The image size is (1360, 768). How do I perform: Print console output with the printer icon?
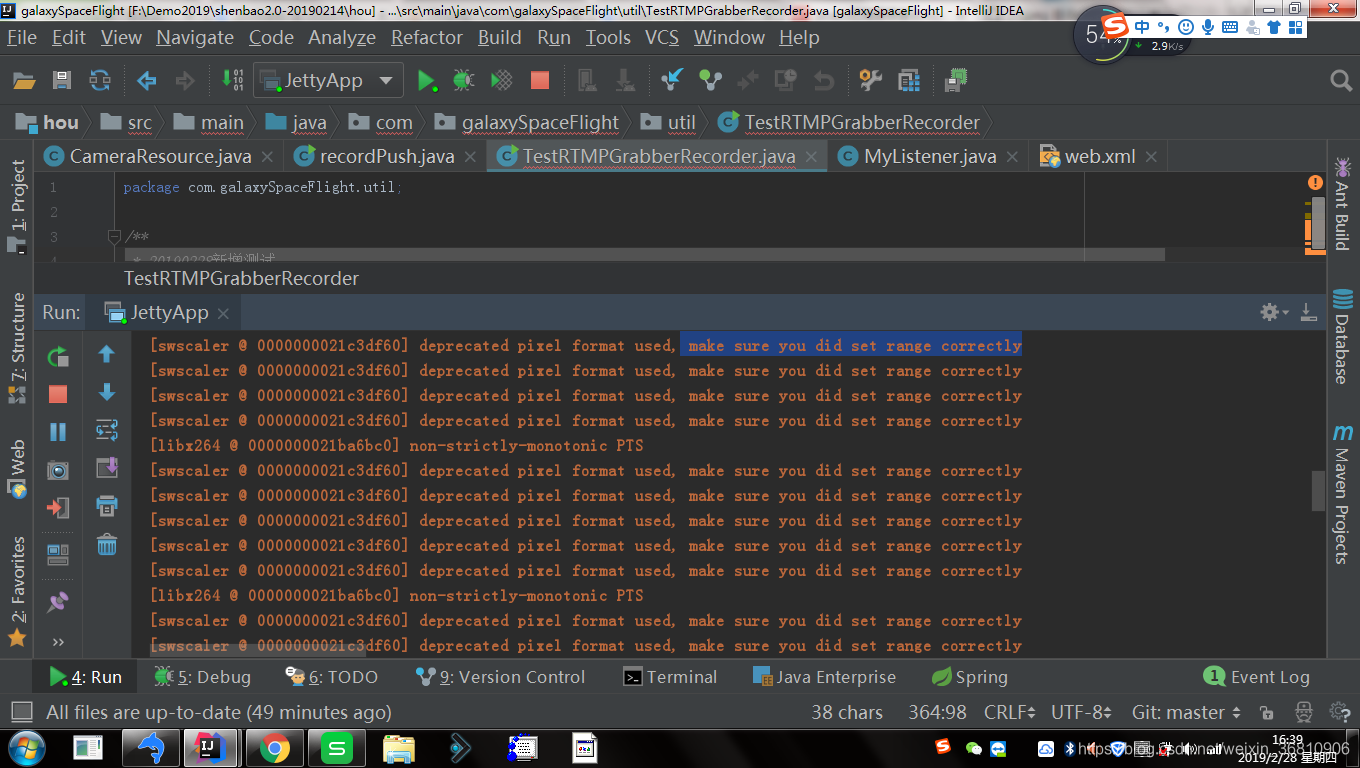pyautogui.click(x=107, y=506)
